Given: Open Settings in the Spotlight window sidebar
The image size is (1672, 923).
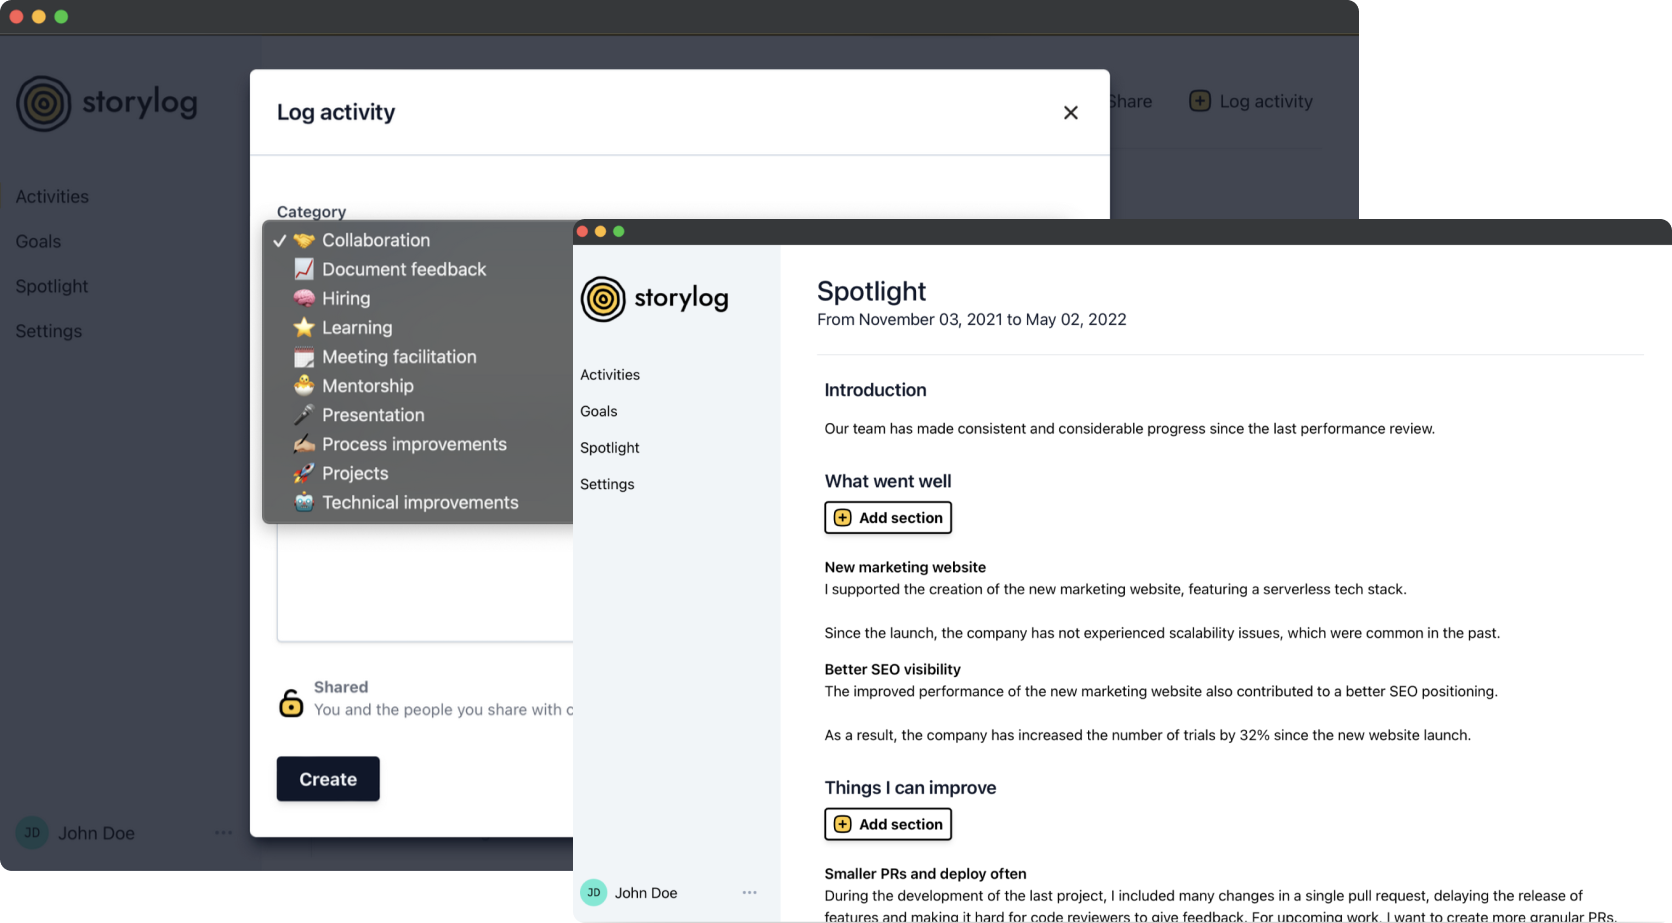Looking at the screenshot, I should [x=607, y=484].
